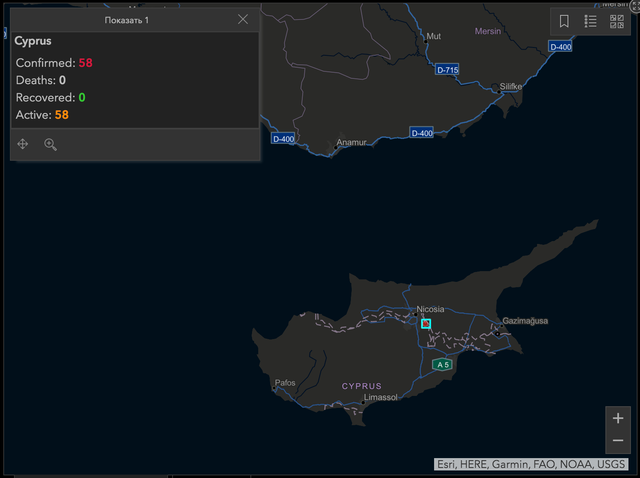Click the Cyprus heading in popup

[33, 42]
